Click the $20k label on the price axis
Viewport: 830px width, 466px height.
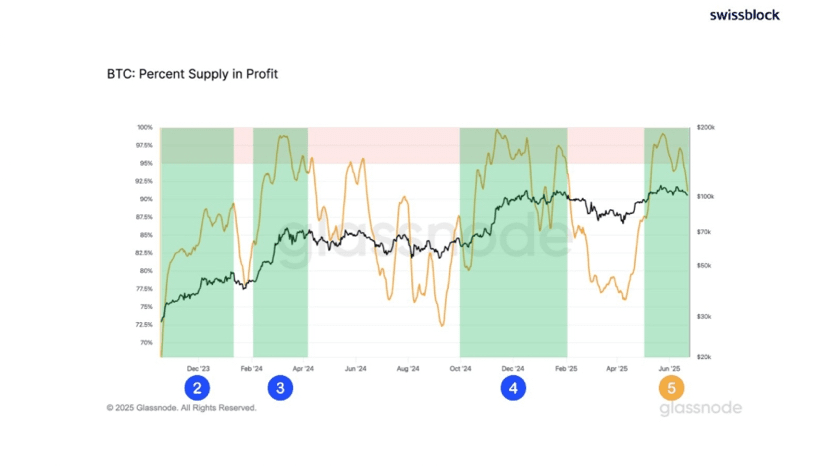point(704,356)
